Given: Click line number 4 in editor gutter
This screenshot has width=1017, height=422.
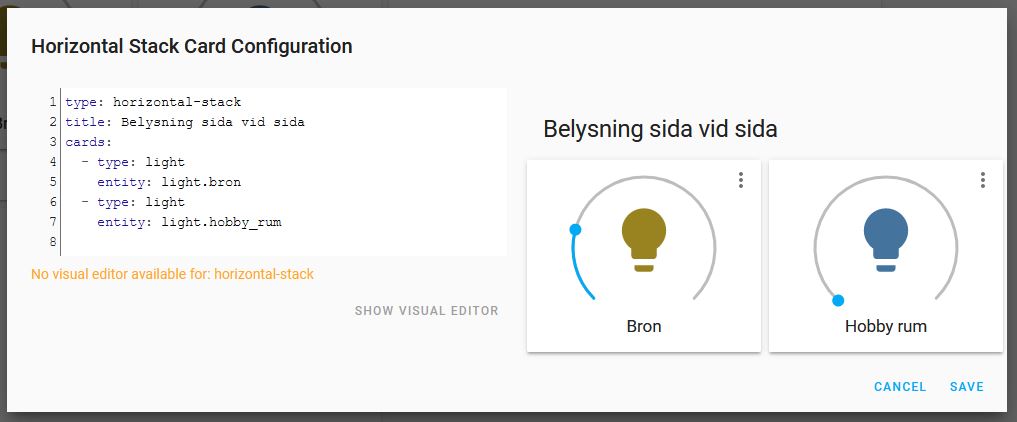Looking at the screenshot, I should click(53, 162).
